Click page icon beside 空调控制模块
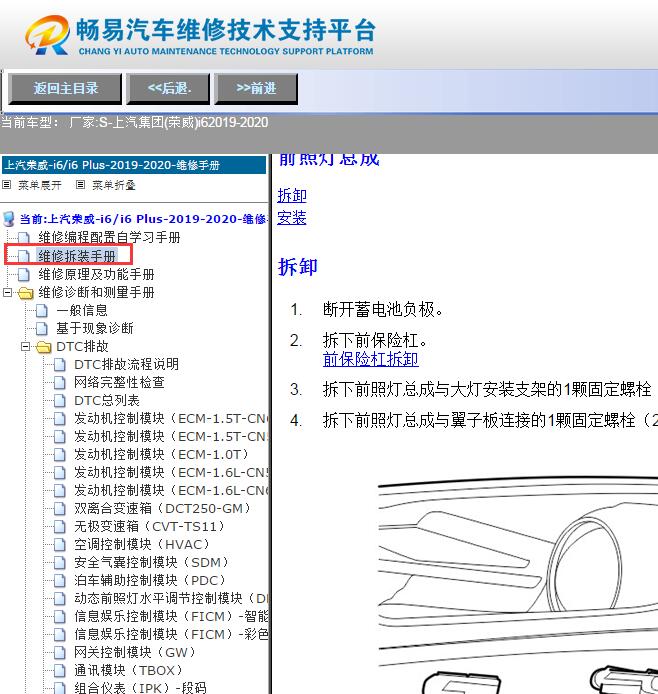The height and width of the screenshot is (694, 658). [60, 545]
